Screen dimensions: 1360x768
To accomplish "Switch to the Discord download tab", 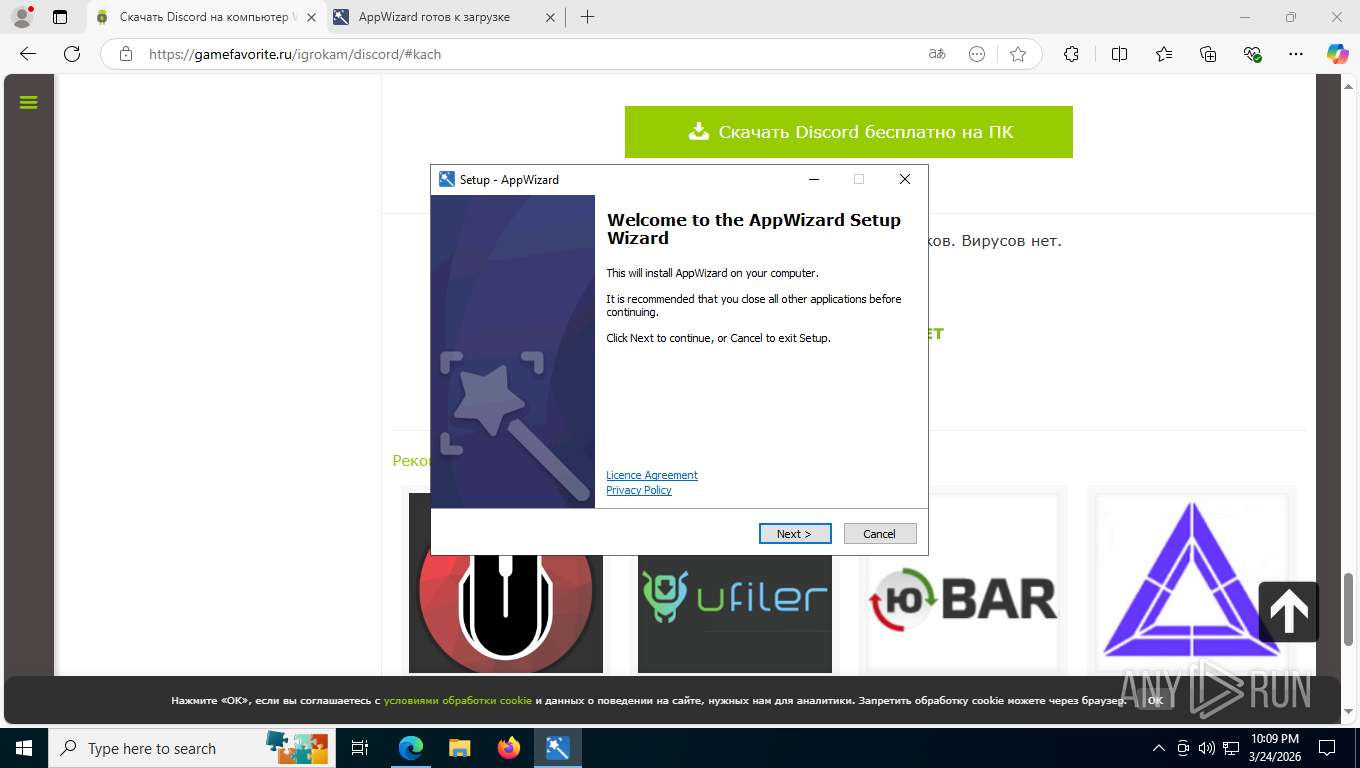I will coord(205,17).
